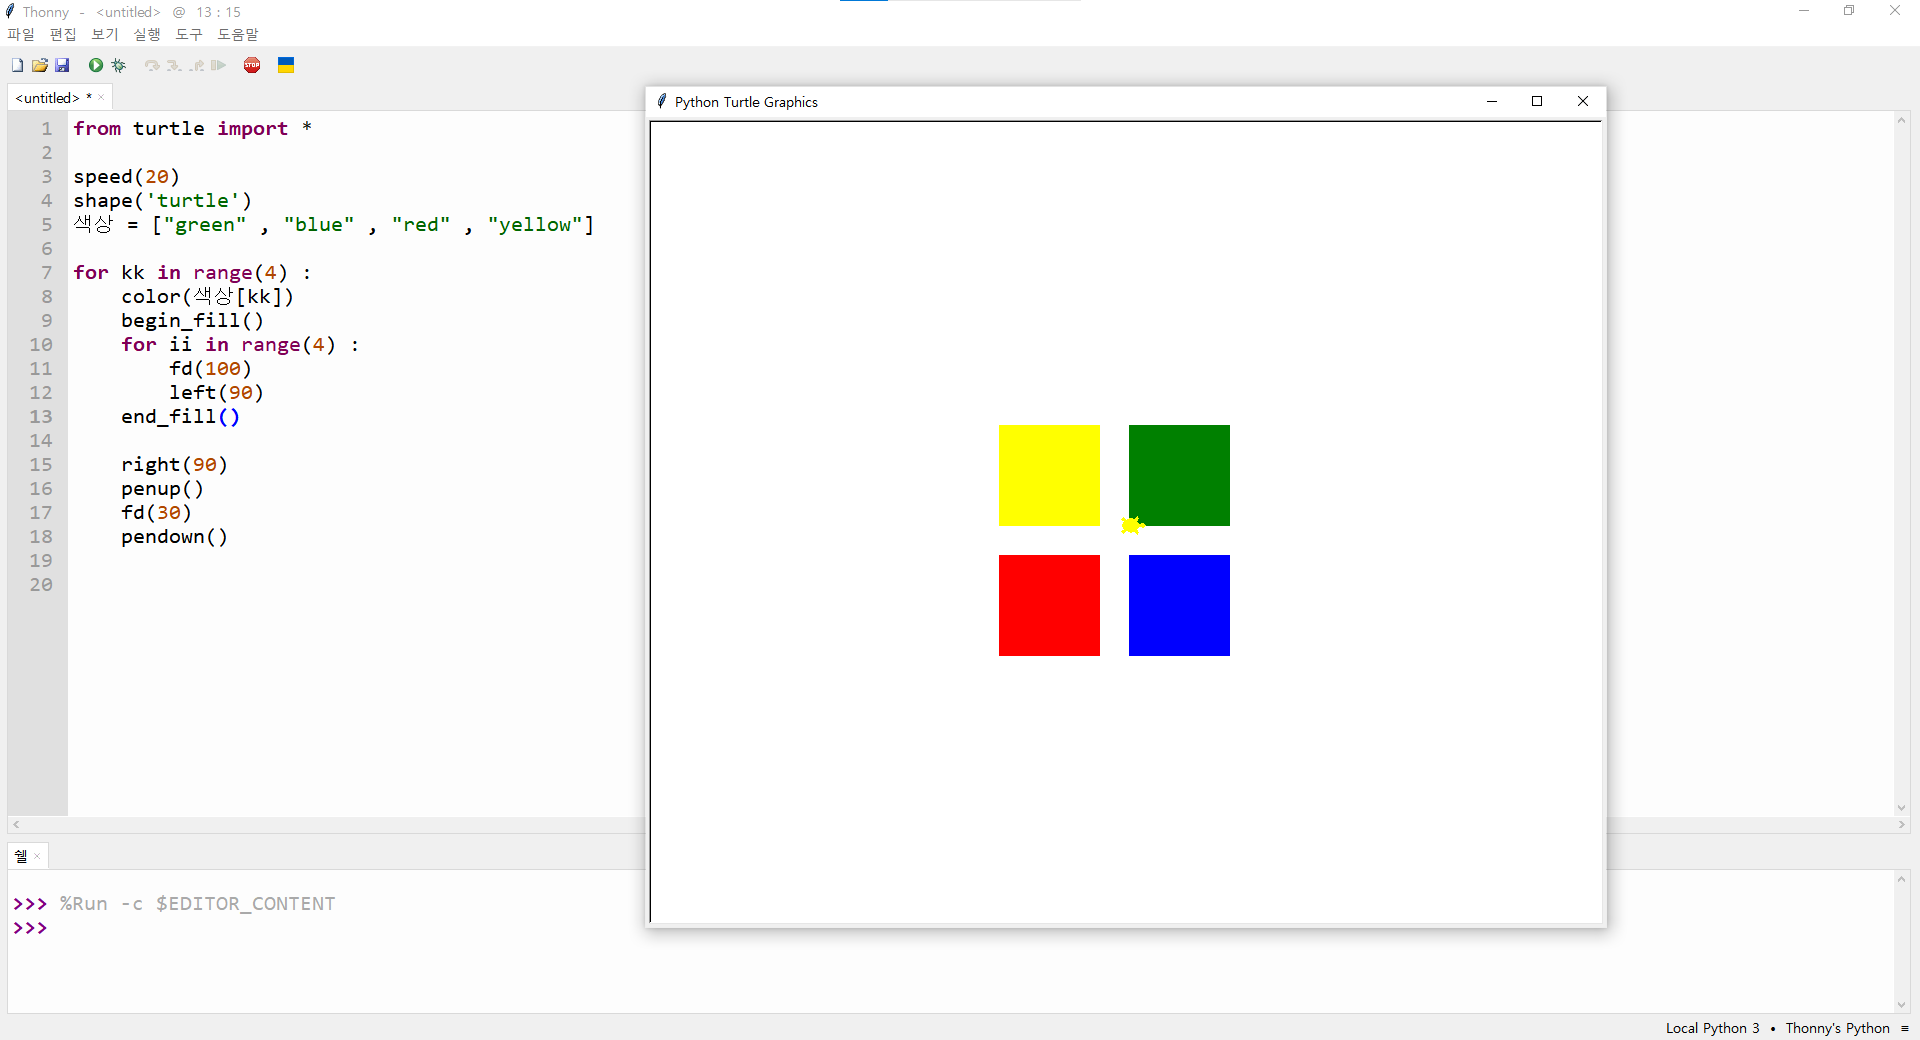Viewport: 1920px width, 1040px height.
Task: Click the 'color(색상[kk])' line
Action: click(x=207, y=296)
